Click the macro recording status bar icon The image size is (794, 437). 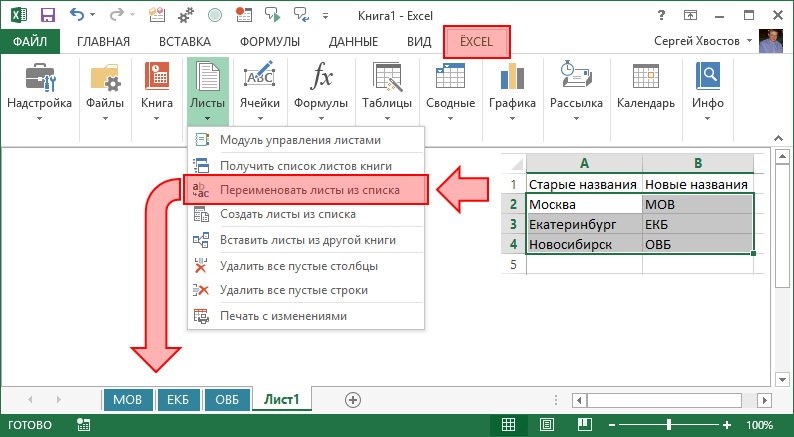point(84,425)
